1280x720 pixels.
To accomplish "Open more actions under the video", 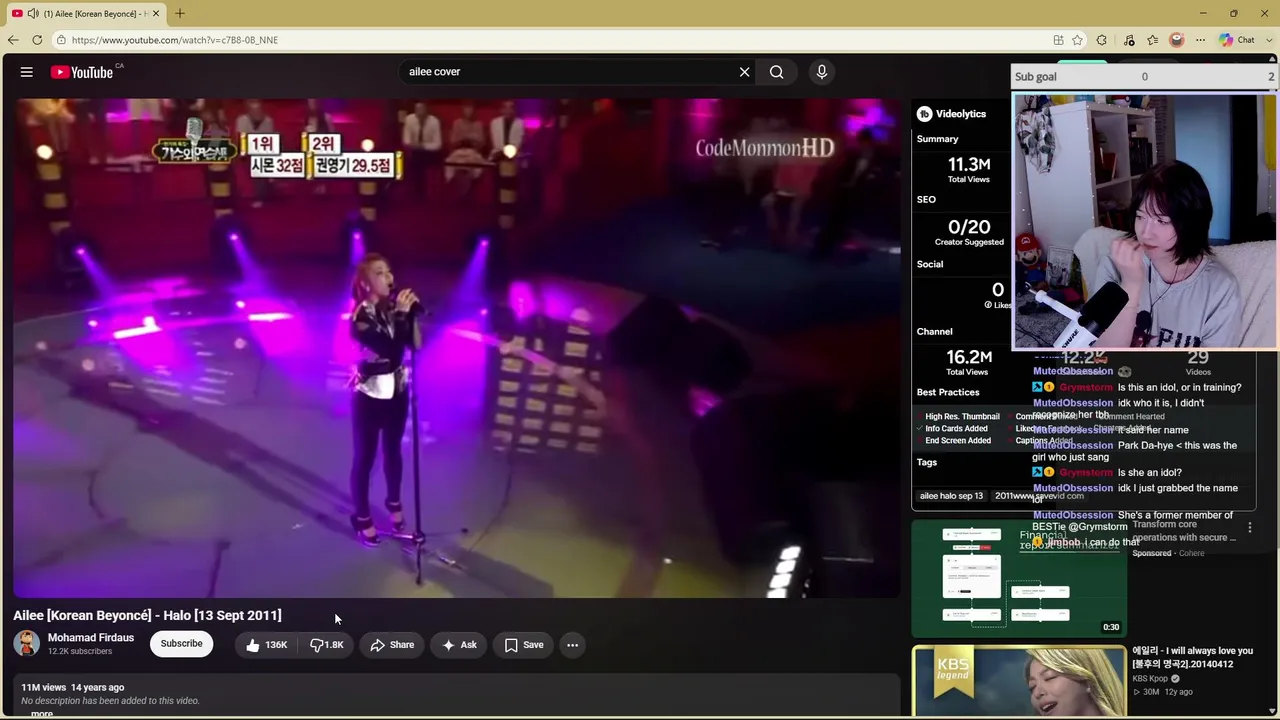I will pyautogui.click(x=572, y=645).
